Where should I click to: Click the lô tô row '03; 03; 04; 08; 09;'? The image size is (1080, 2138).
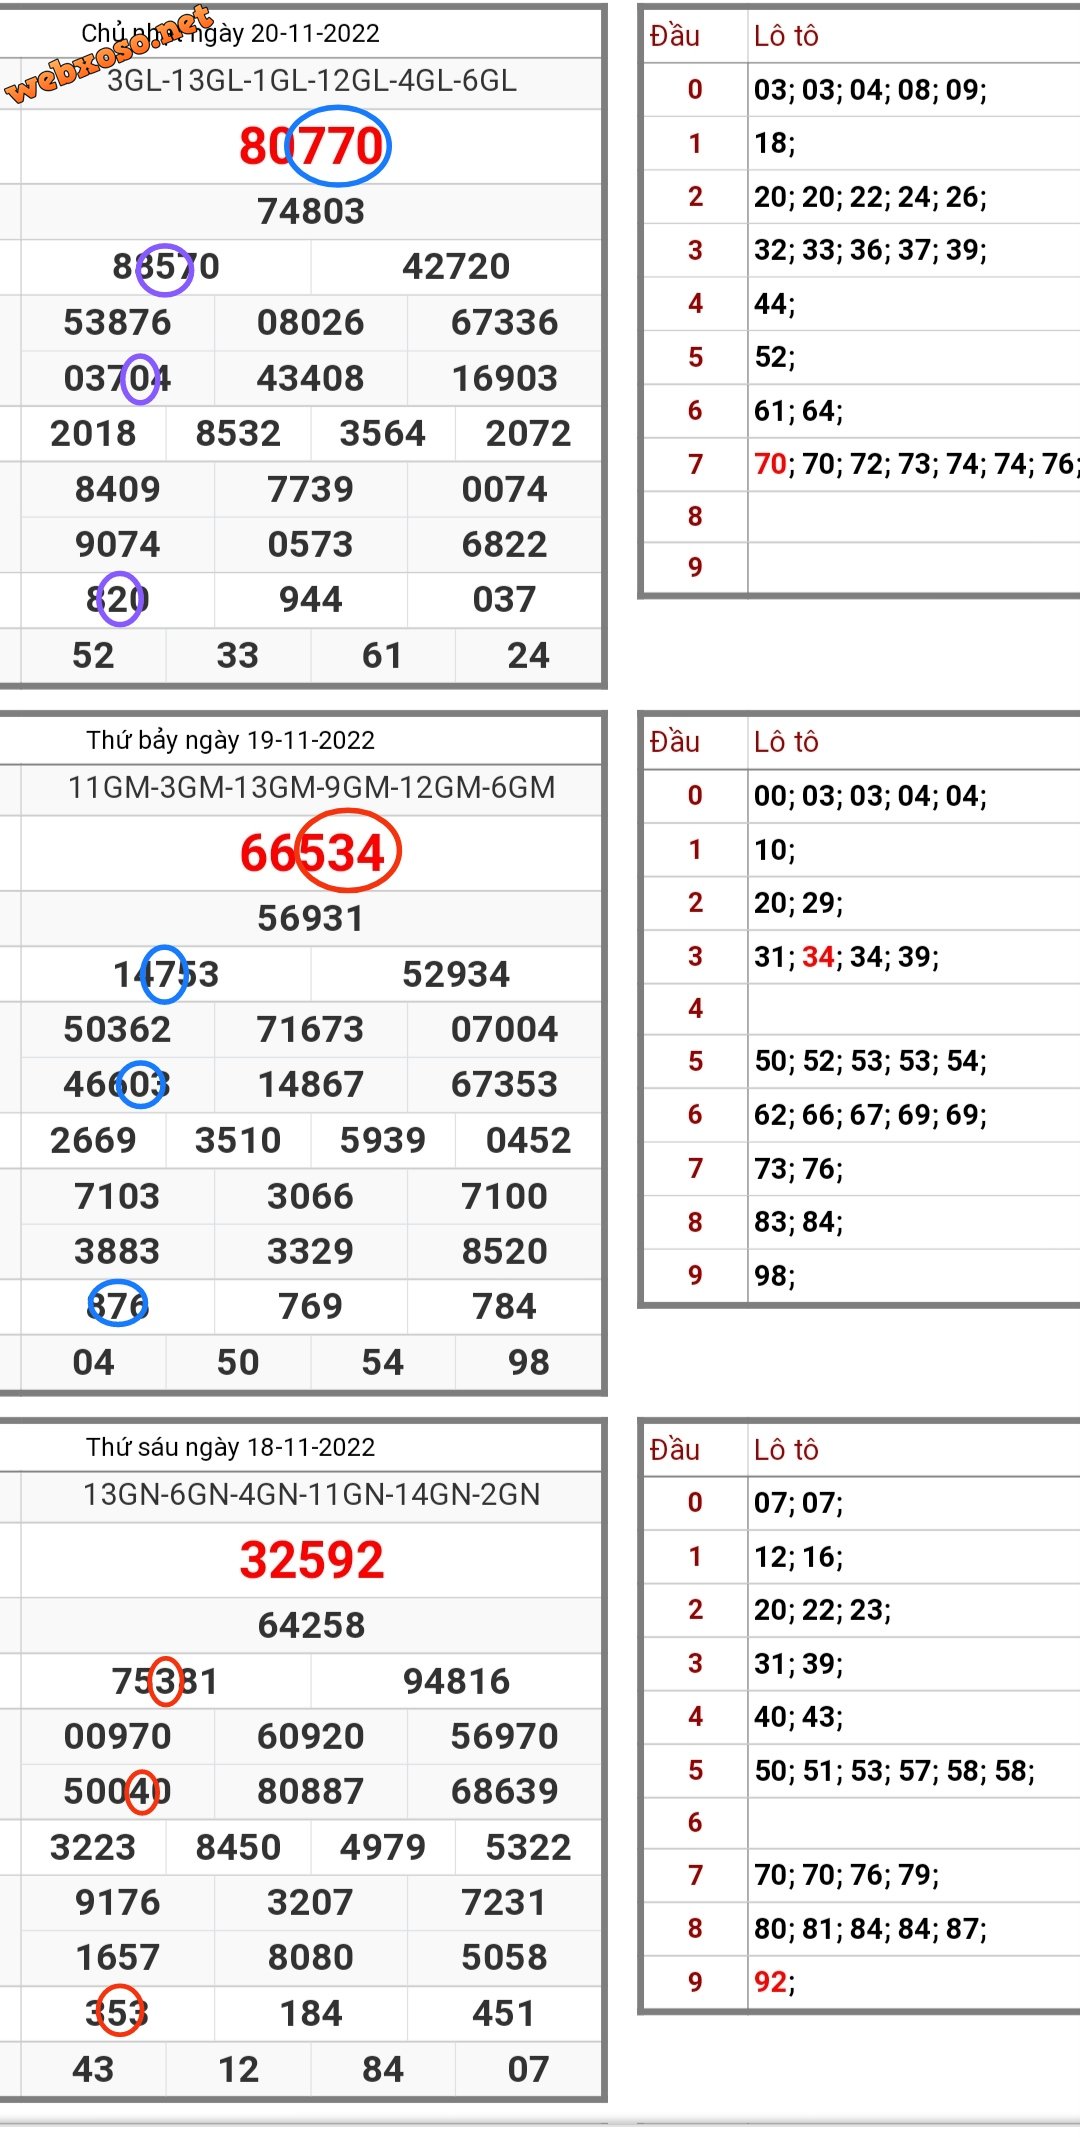pos(870,90)
